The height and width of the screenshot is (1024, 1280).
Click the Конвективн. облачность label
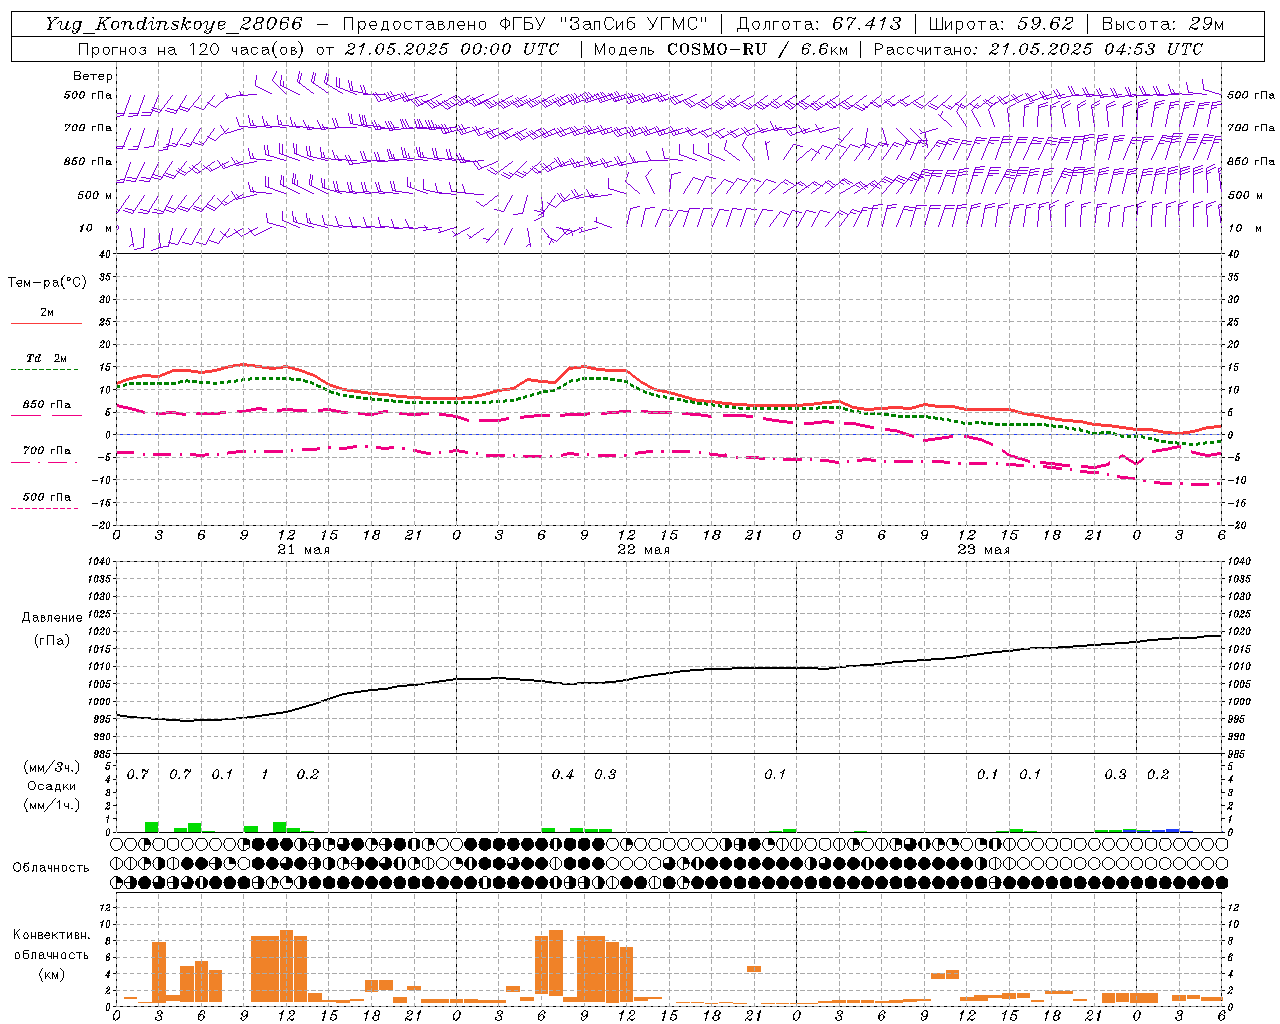click(51, 945)
